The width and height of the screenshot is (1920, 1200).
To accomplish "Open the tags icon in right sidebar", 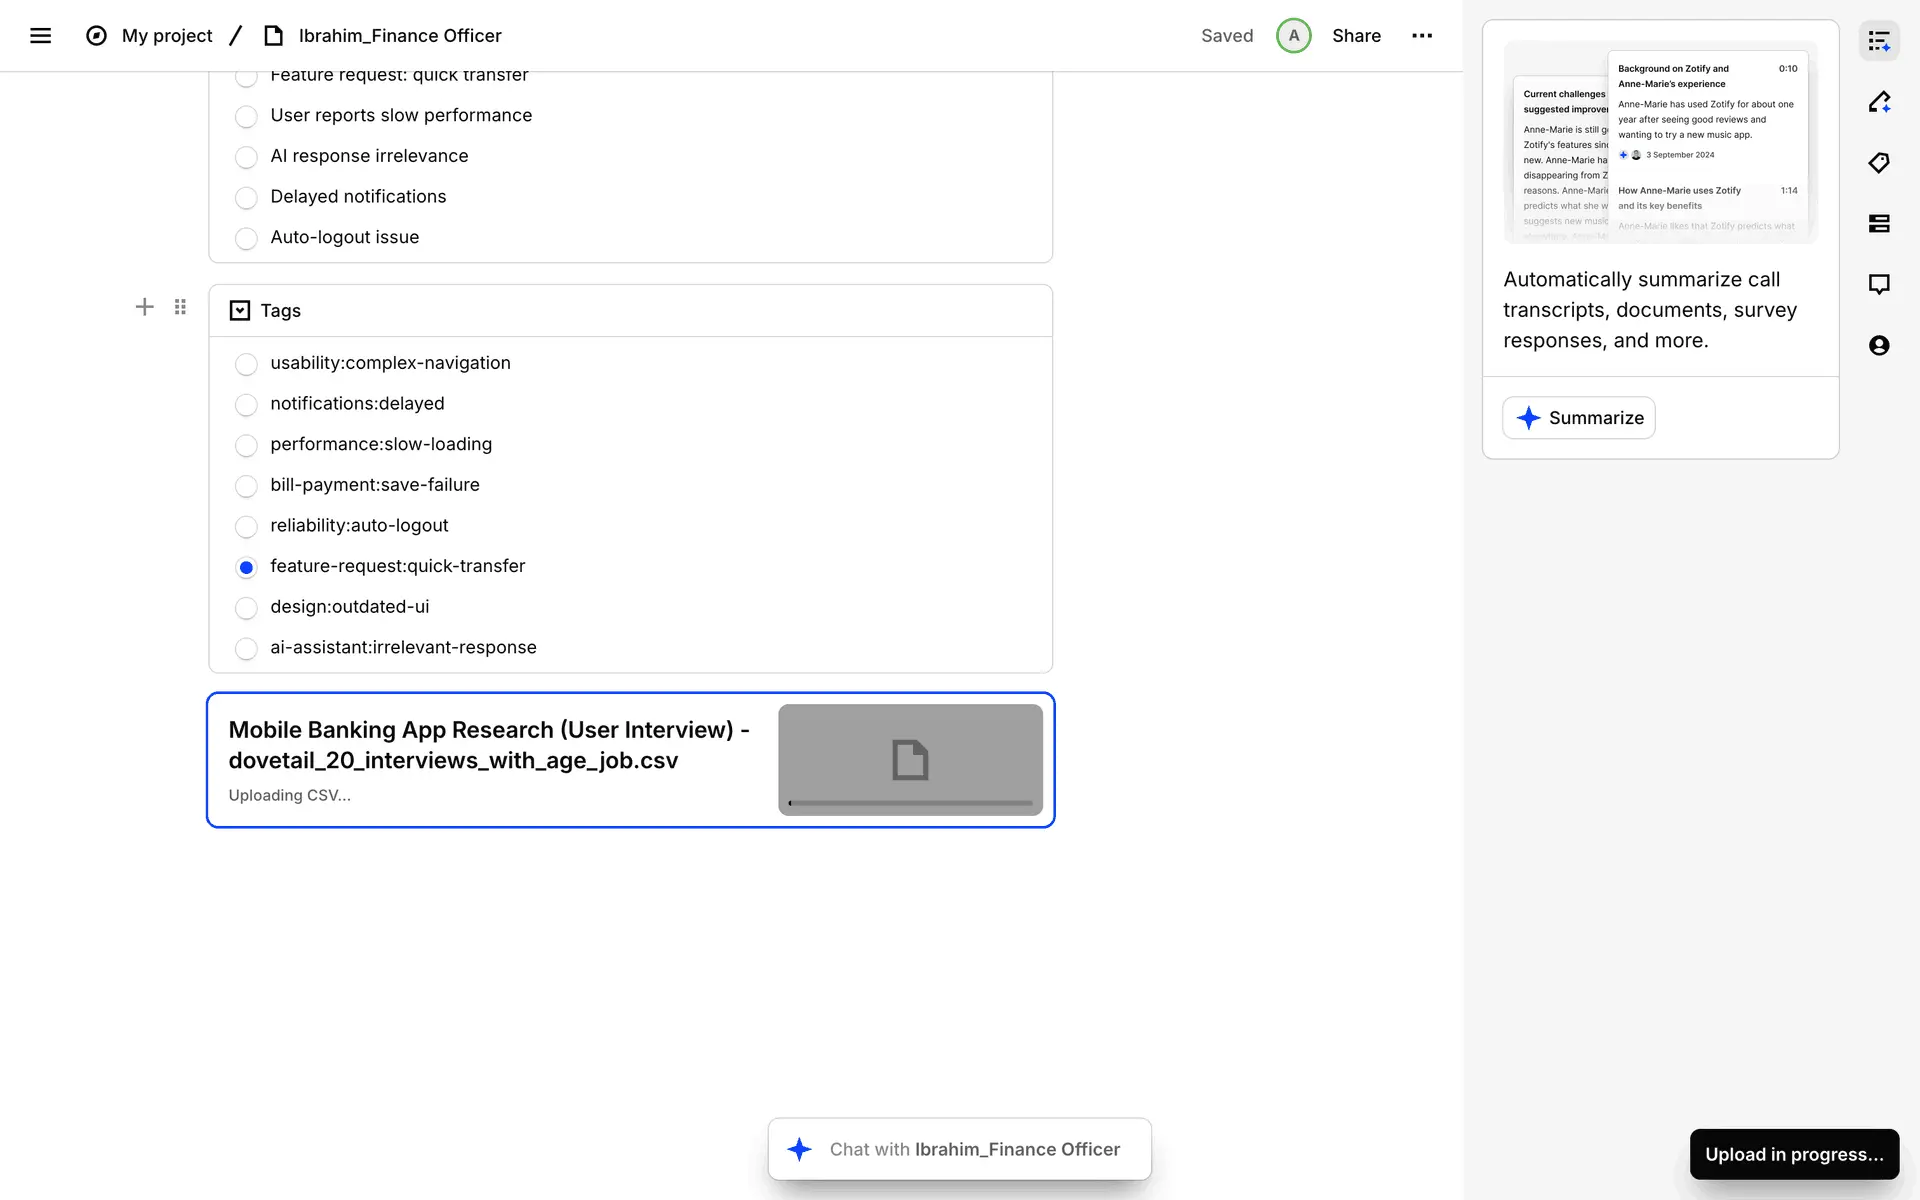I will 1879,163.
